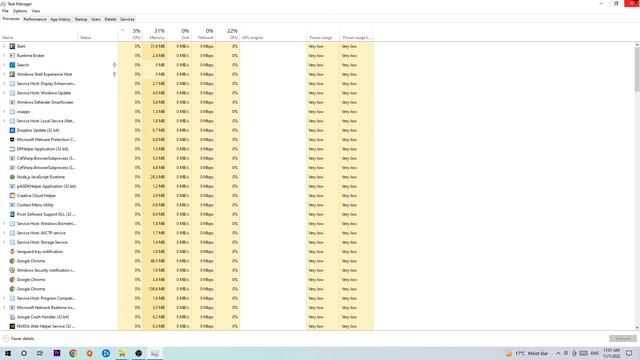Expand the Search process group

(4, 65)
